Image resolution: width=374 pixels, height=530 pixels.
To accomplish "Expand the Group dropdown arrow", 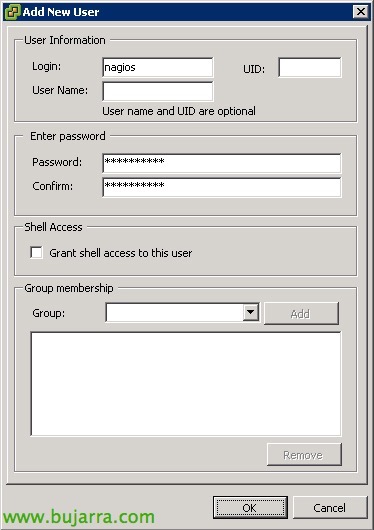I will click(251, 312).
